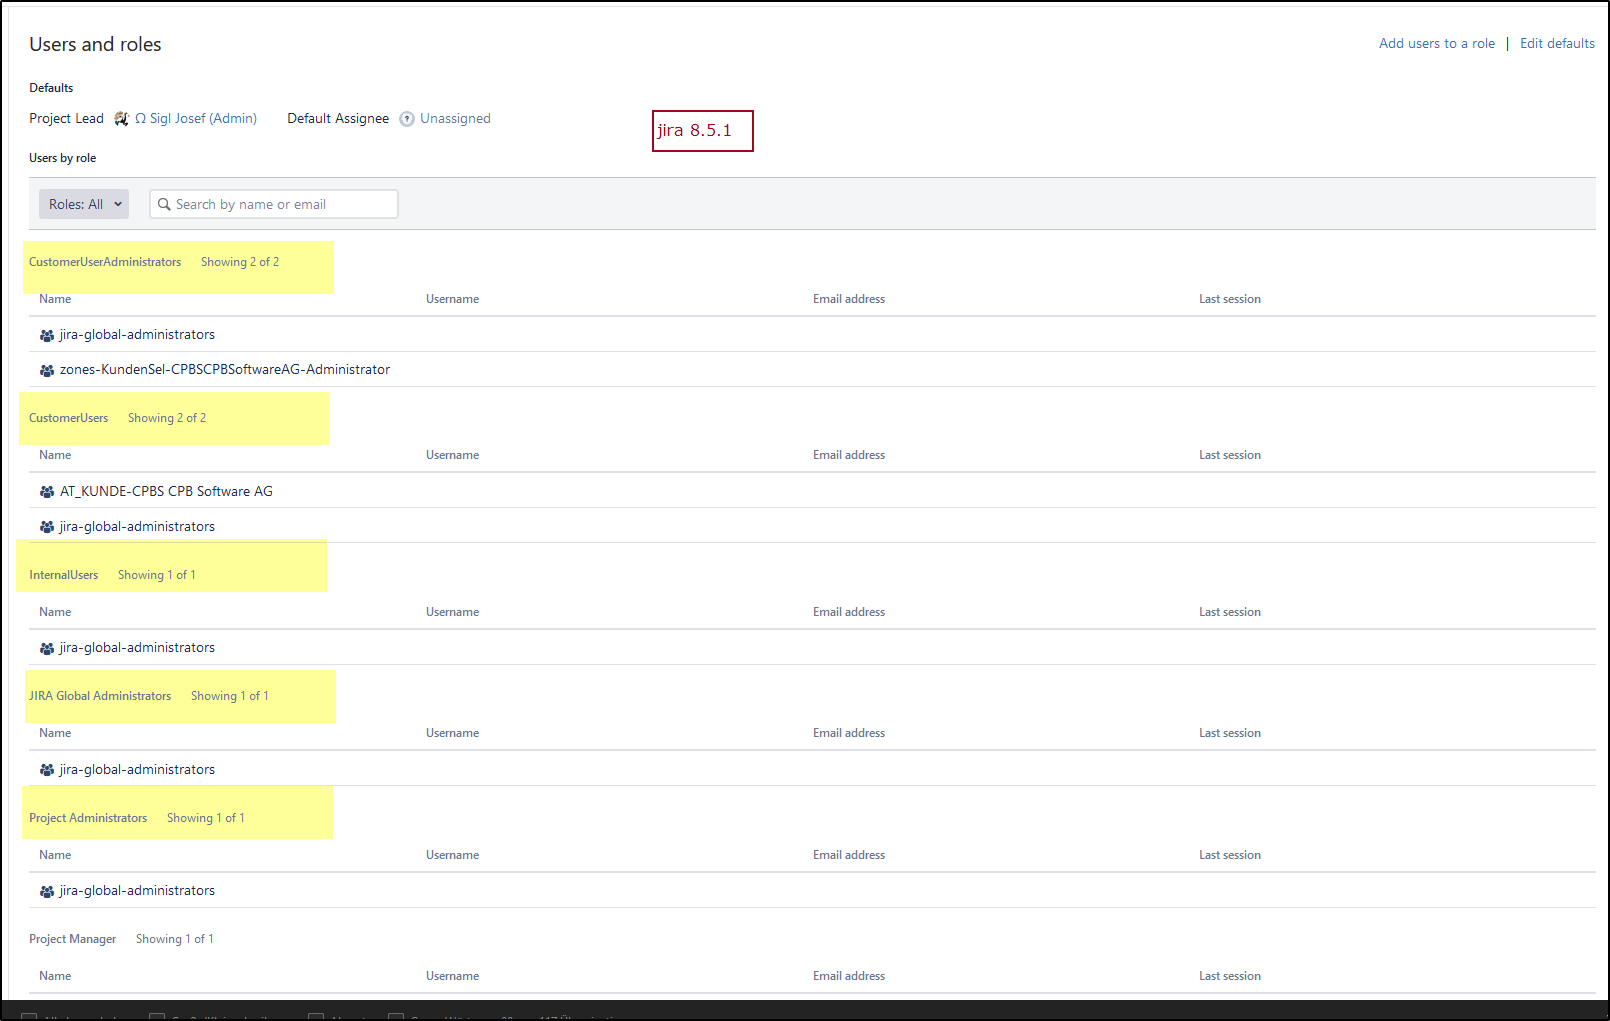This screenshot has height=1021, width=1610.
Task: Click jira-global-administrators name under CustomerUserAdministrators
Action: 137,334
